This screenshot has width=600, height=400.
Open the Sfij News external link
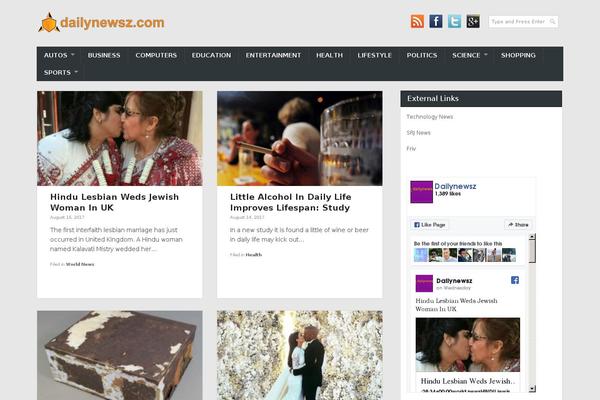(x=419, y=133)
